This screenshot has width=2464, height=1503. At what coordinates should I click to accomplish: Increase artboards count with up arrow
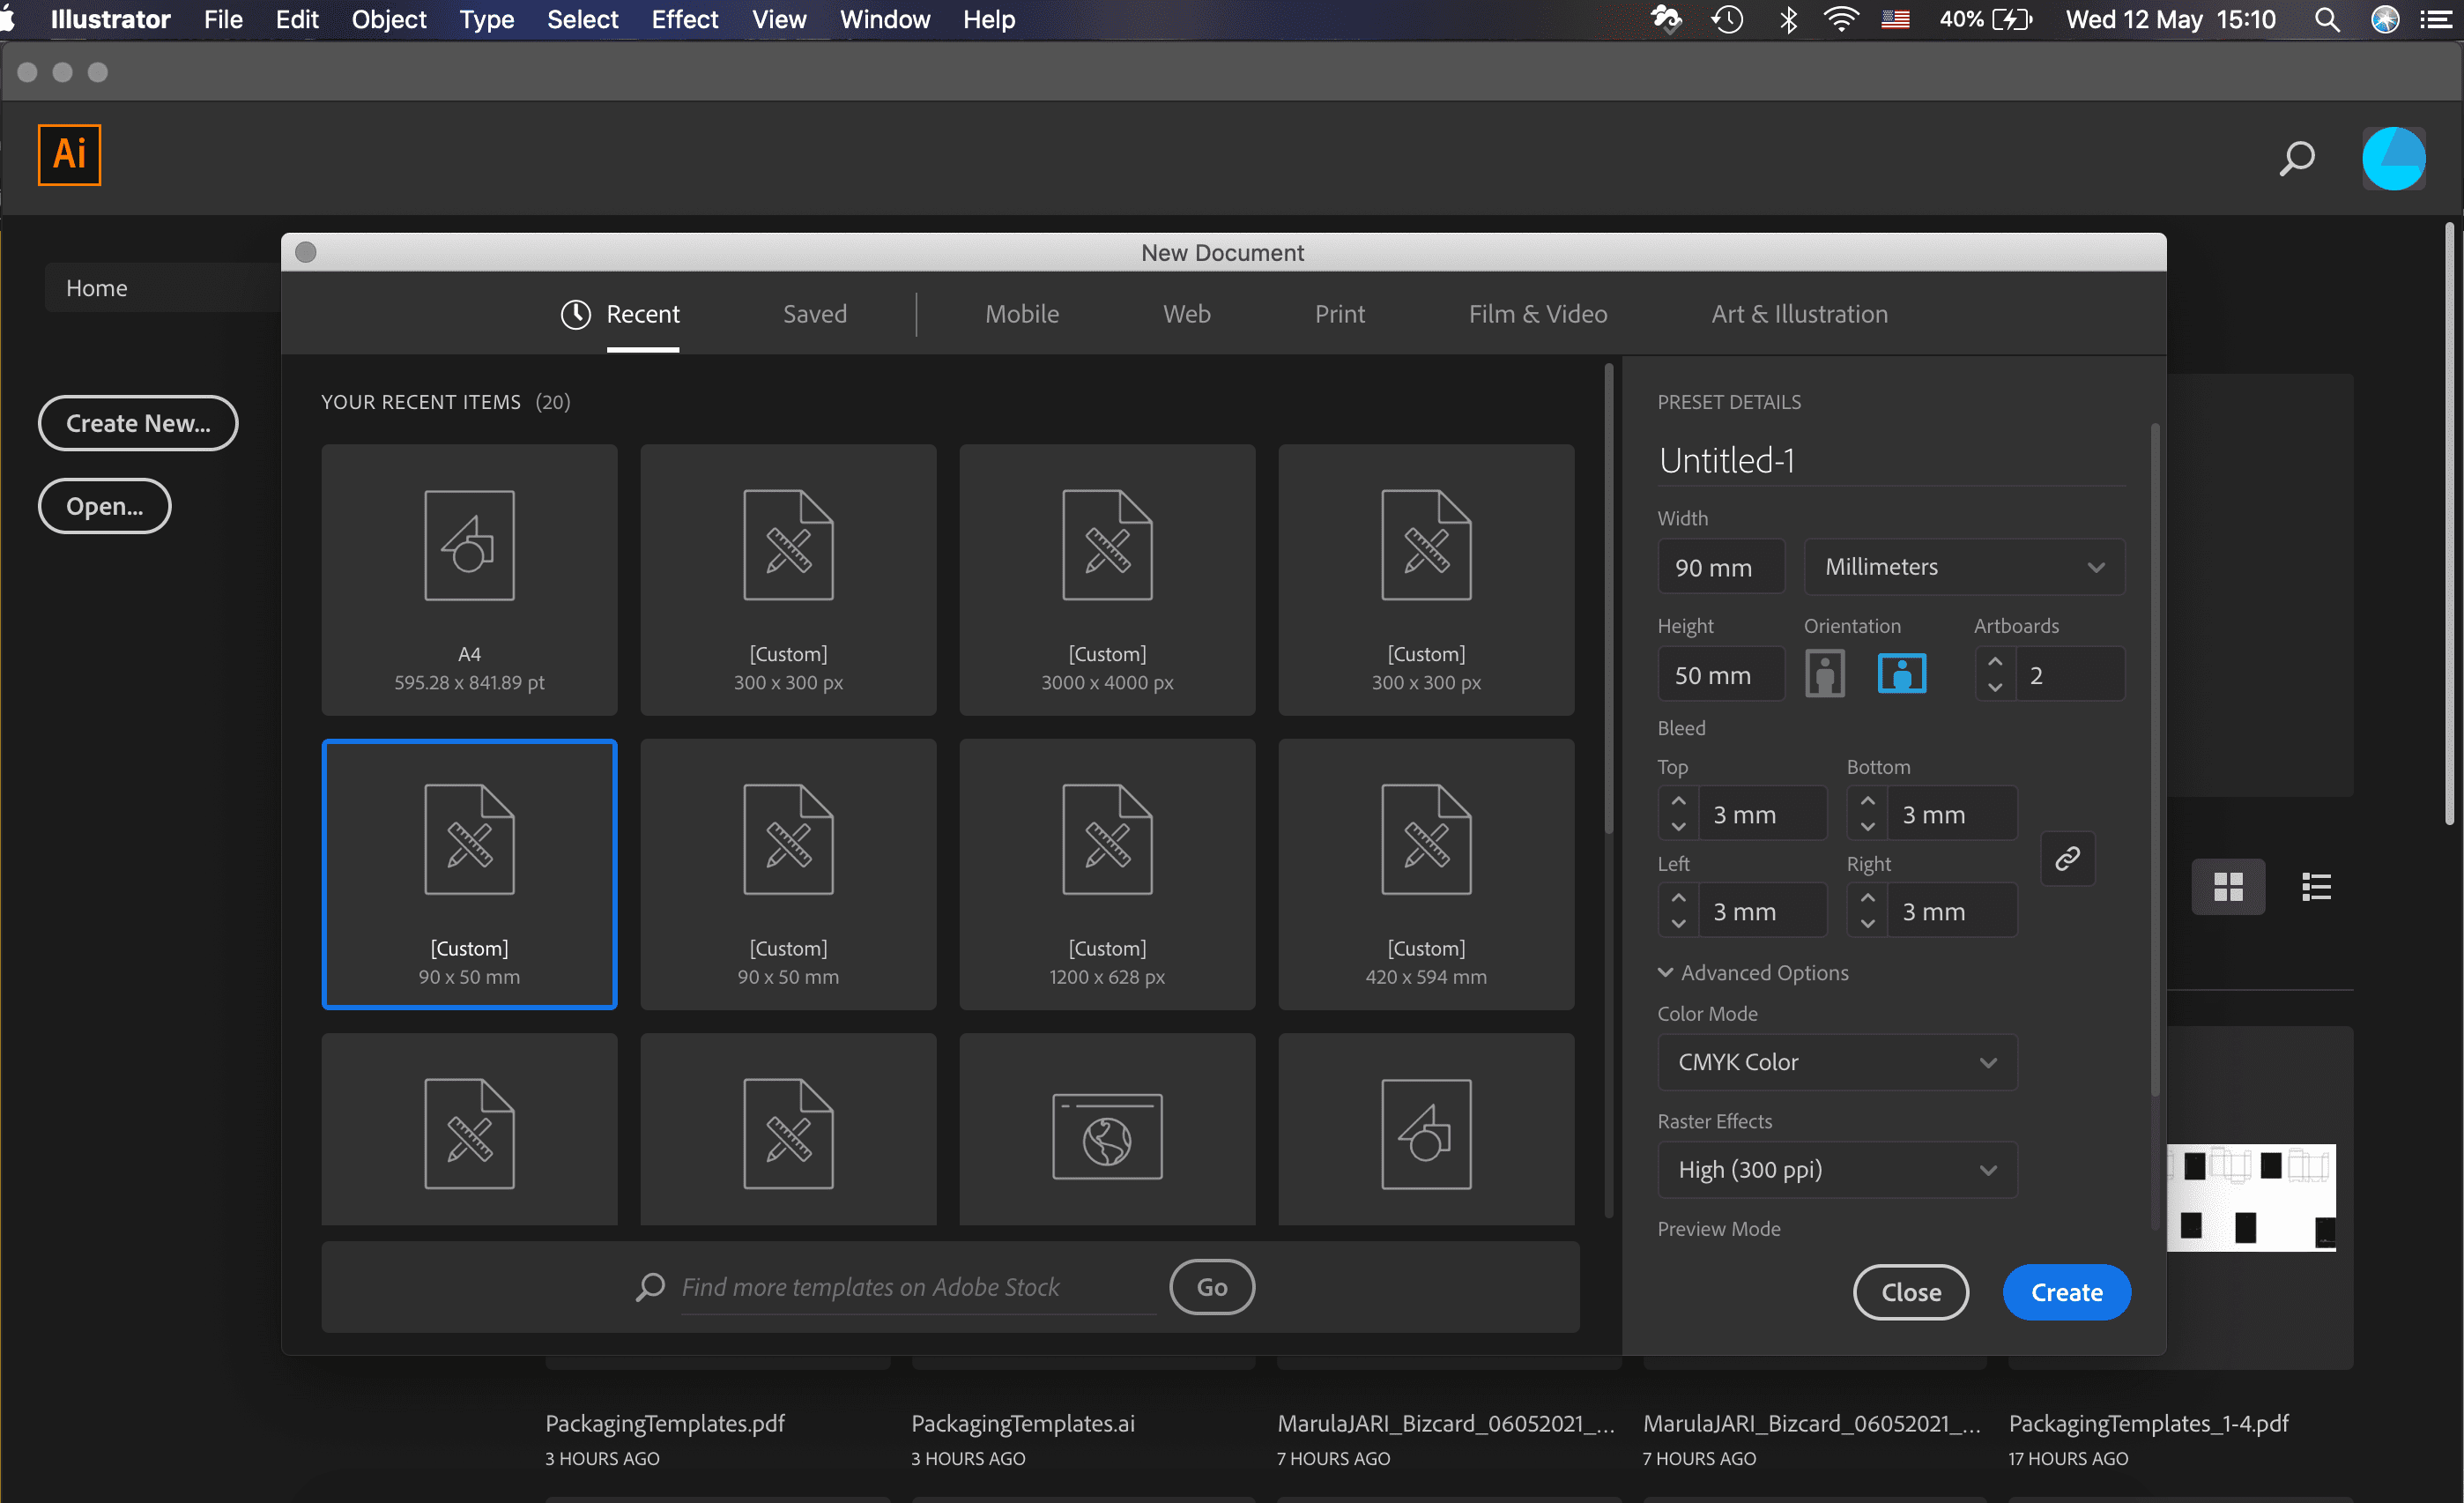1994,661
